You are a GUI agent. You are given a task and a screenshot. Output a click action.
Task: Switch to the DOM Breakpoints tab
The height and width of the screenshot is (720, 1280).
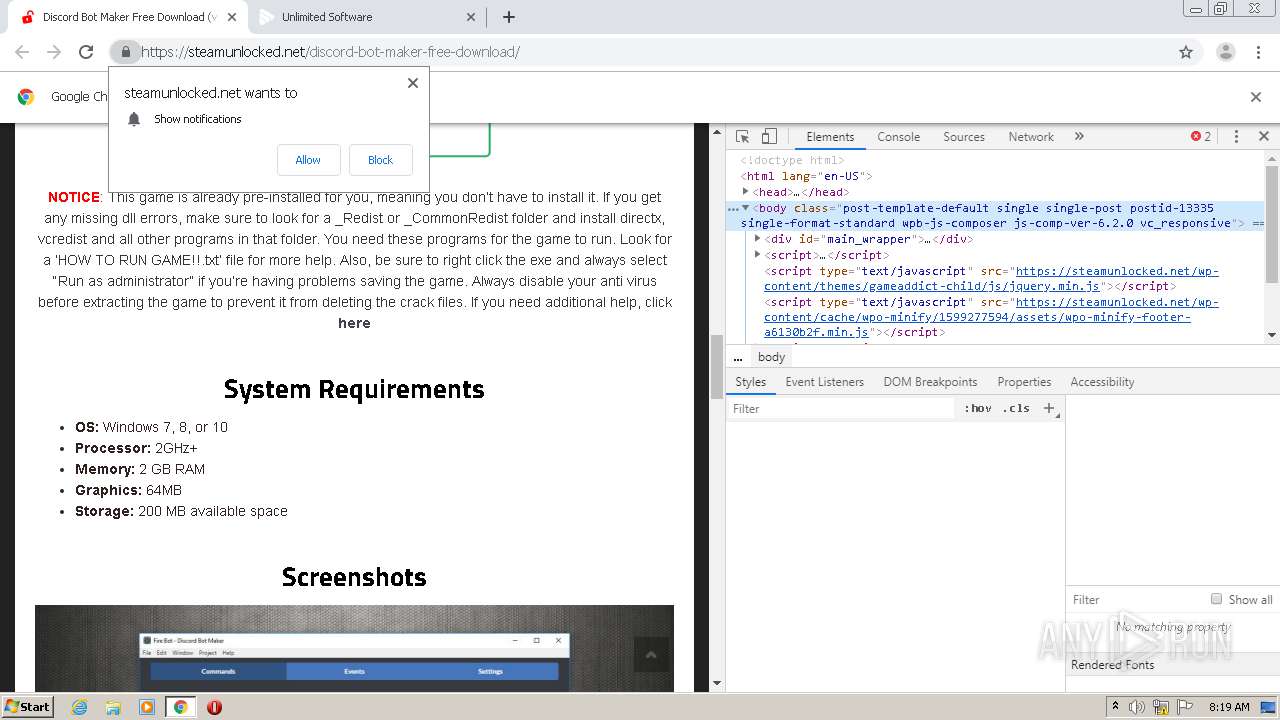point(930,382)
